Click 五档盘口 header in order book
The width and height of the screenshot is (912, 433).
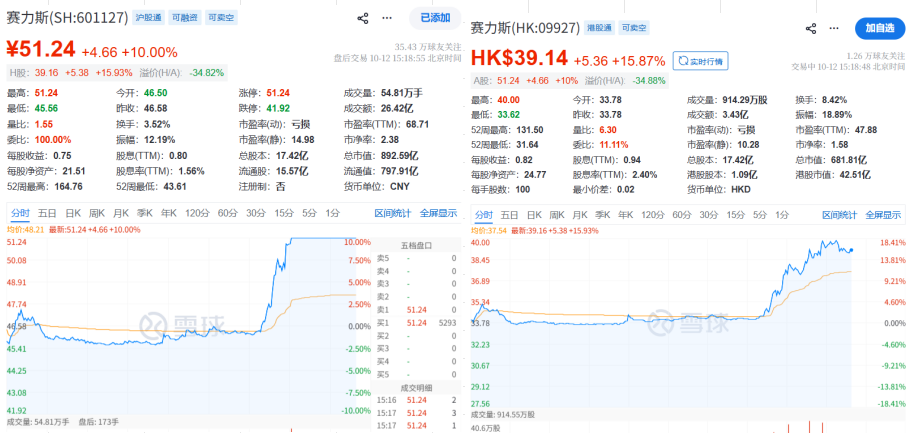416,246
